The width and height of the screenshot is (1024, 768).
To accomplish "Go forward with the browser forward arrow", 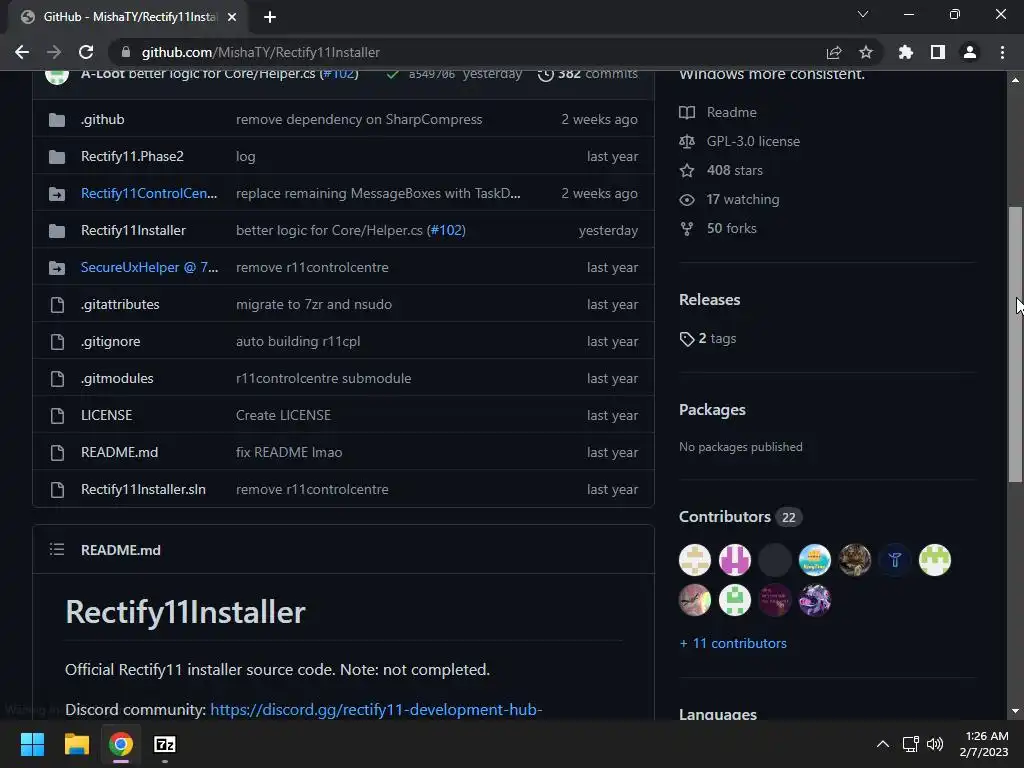I will coord(54,52).
